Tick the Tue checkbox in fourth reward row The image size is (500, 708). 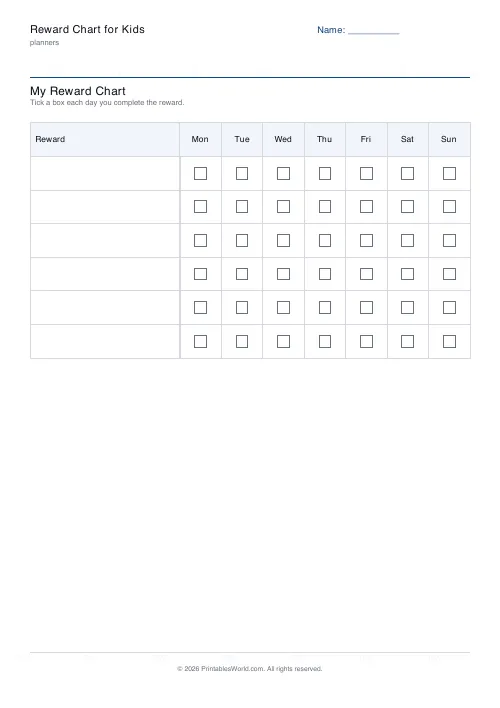[242, 274]
